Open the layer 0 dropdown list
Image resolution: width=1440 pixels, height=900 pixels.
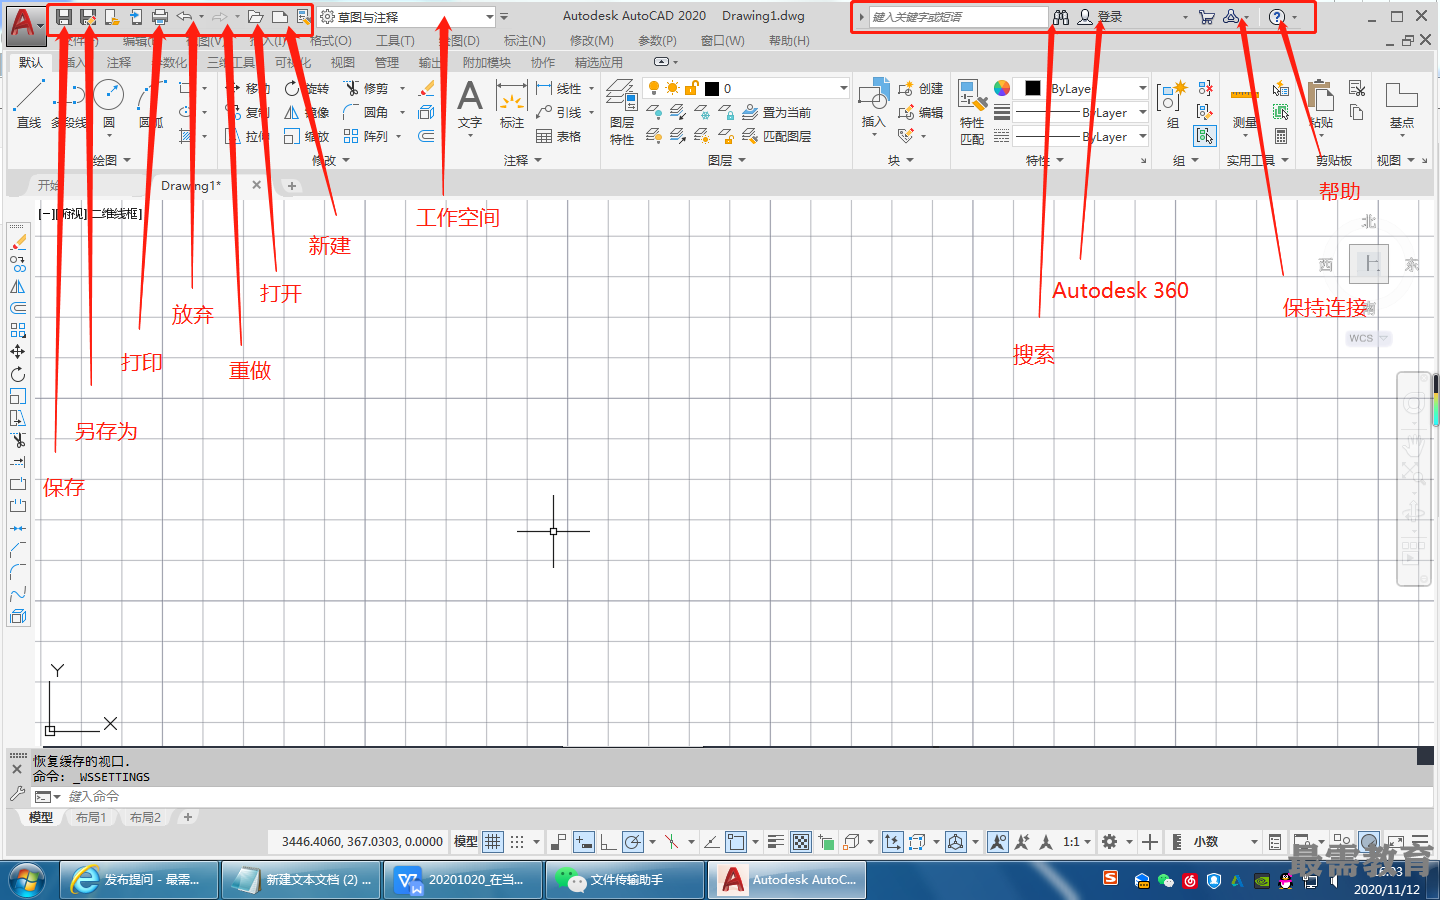tap(844, 88)
